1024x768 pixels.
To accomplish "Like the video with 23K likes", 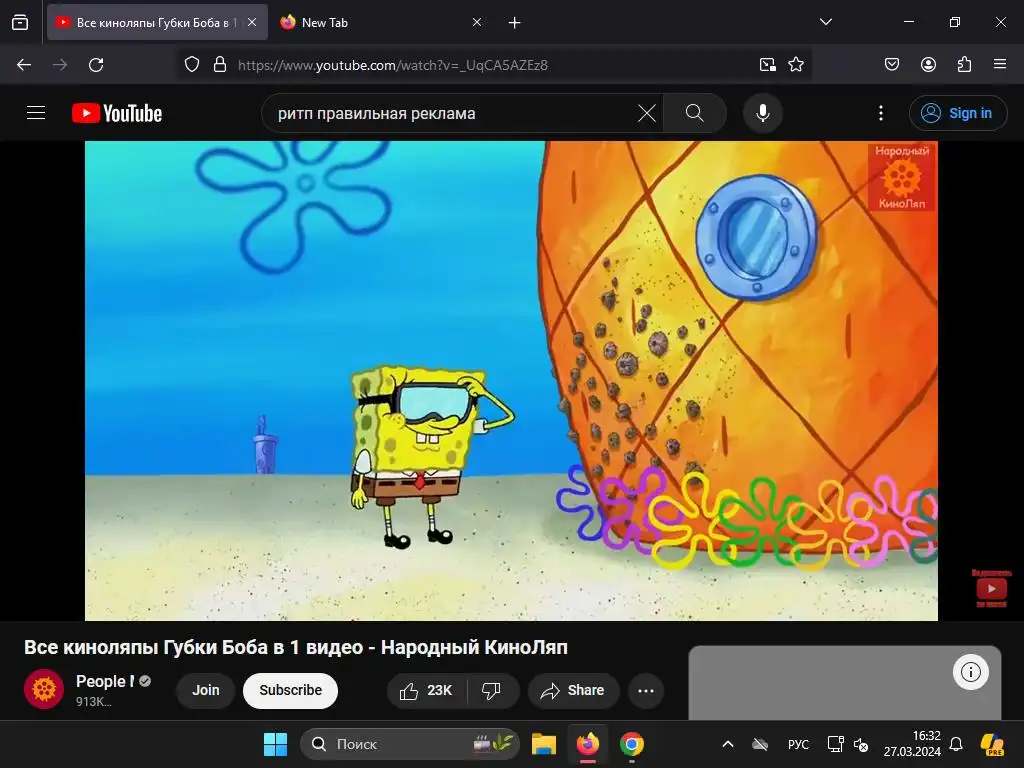I will coord(427,690).
